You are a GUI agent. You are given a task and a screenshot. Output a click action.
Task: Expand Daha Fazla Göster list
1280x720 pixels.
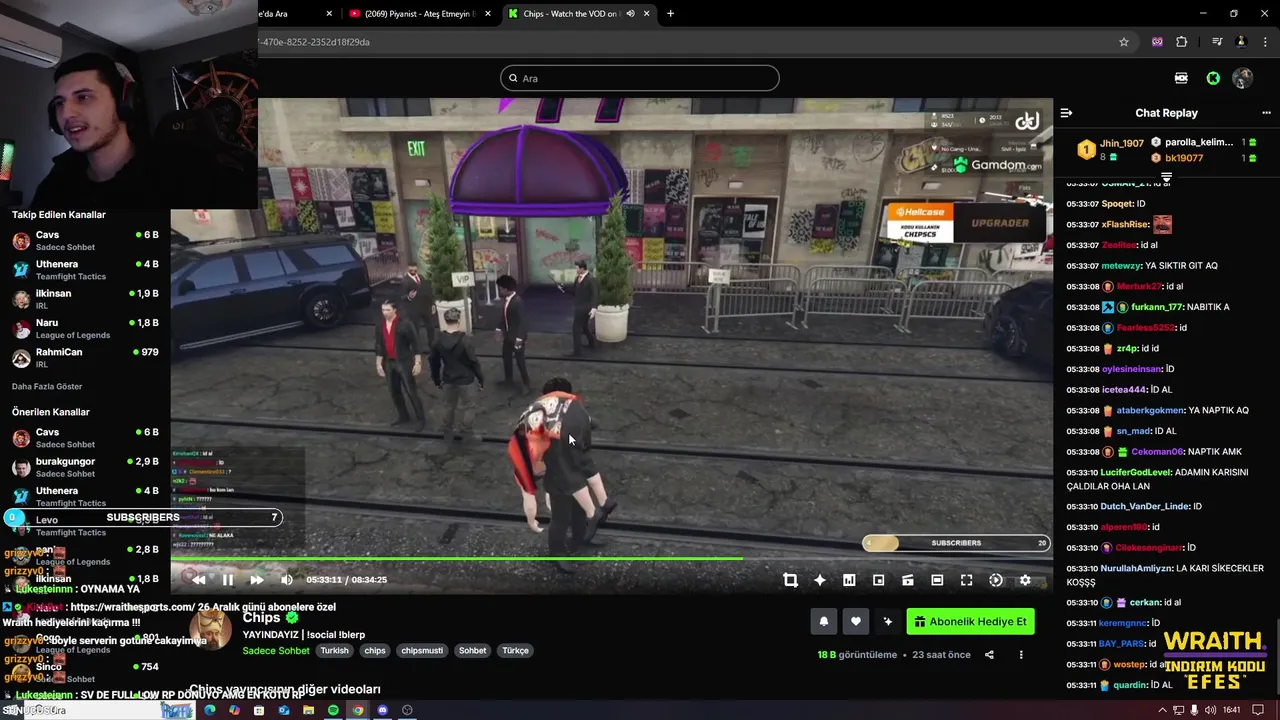47,386
